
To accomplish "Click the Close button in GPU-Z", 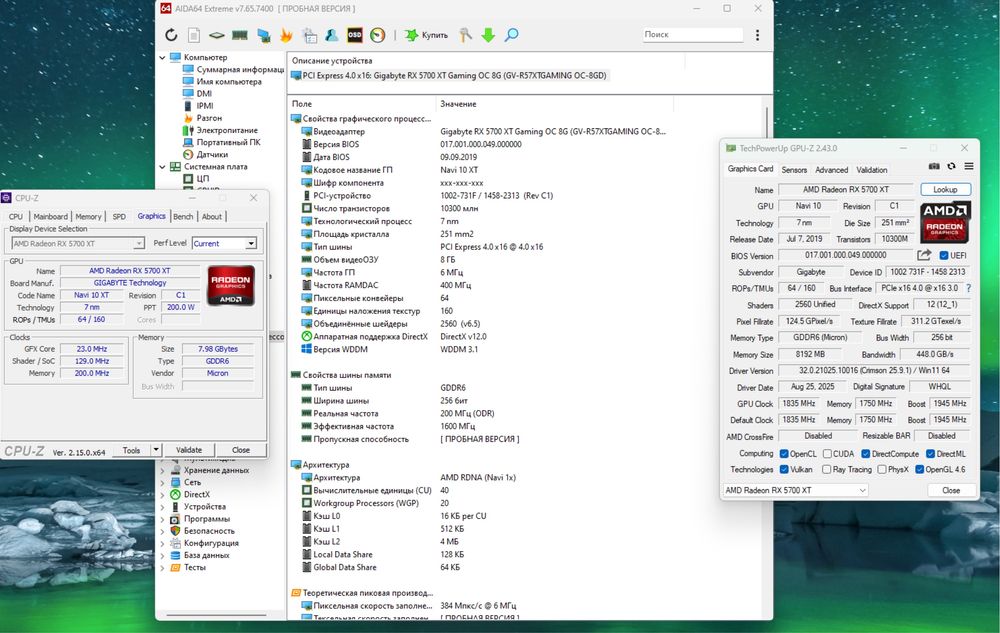I will [x=951, y=490].
